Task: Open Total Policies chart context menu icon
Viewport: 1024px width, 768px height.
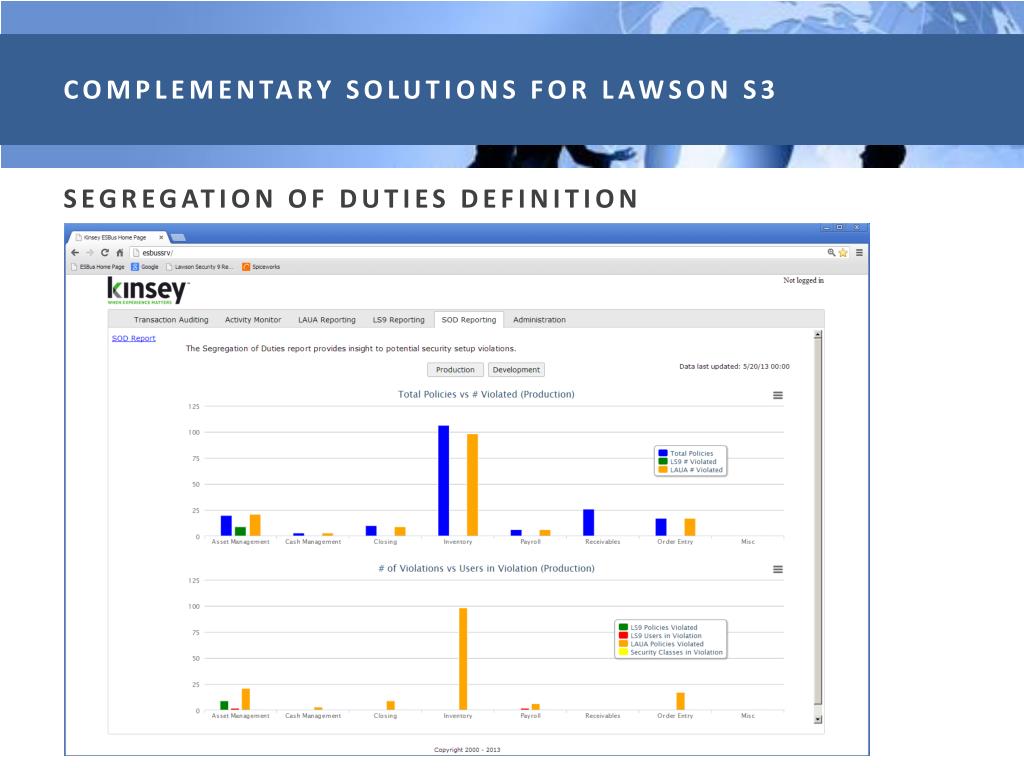Action: [x=778, y=395]
